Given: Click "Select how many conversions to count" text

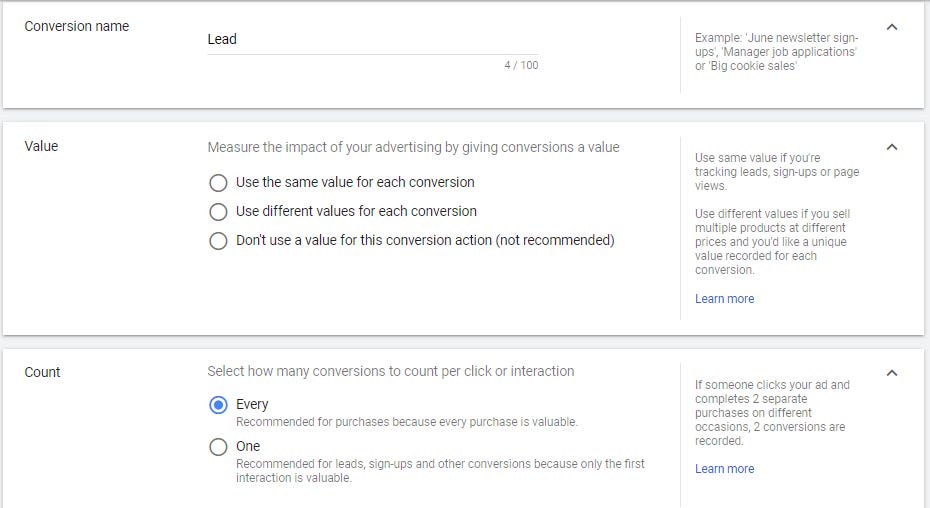Looking at the screenshot, I should 390,371.
